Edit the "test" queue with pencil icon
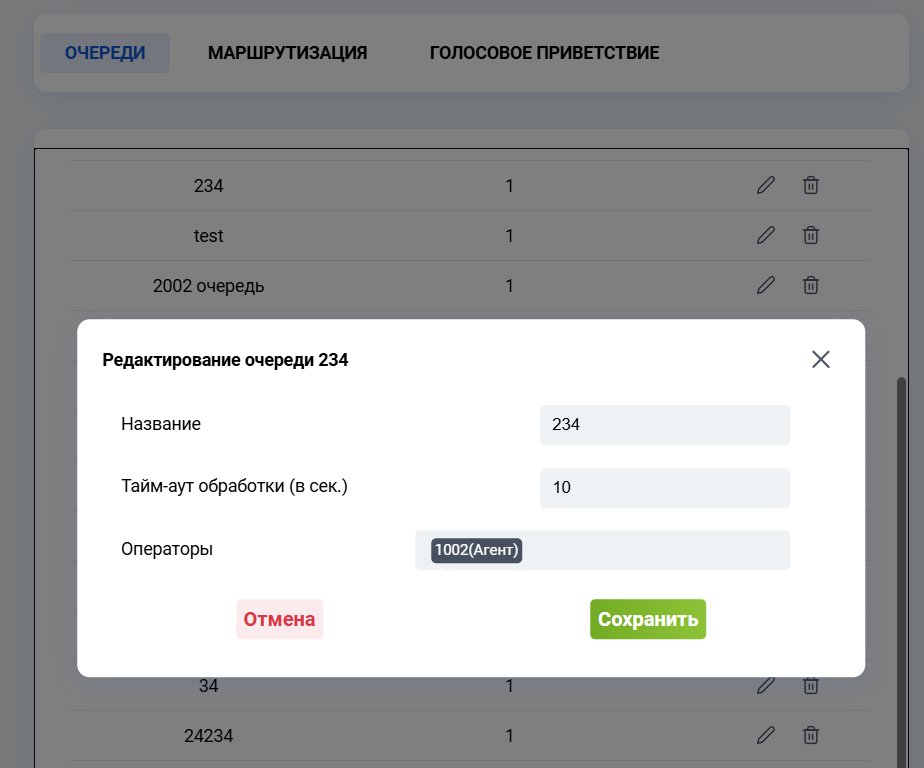 coord(765,235)
